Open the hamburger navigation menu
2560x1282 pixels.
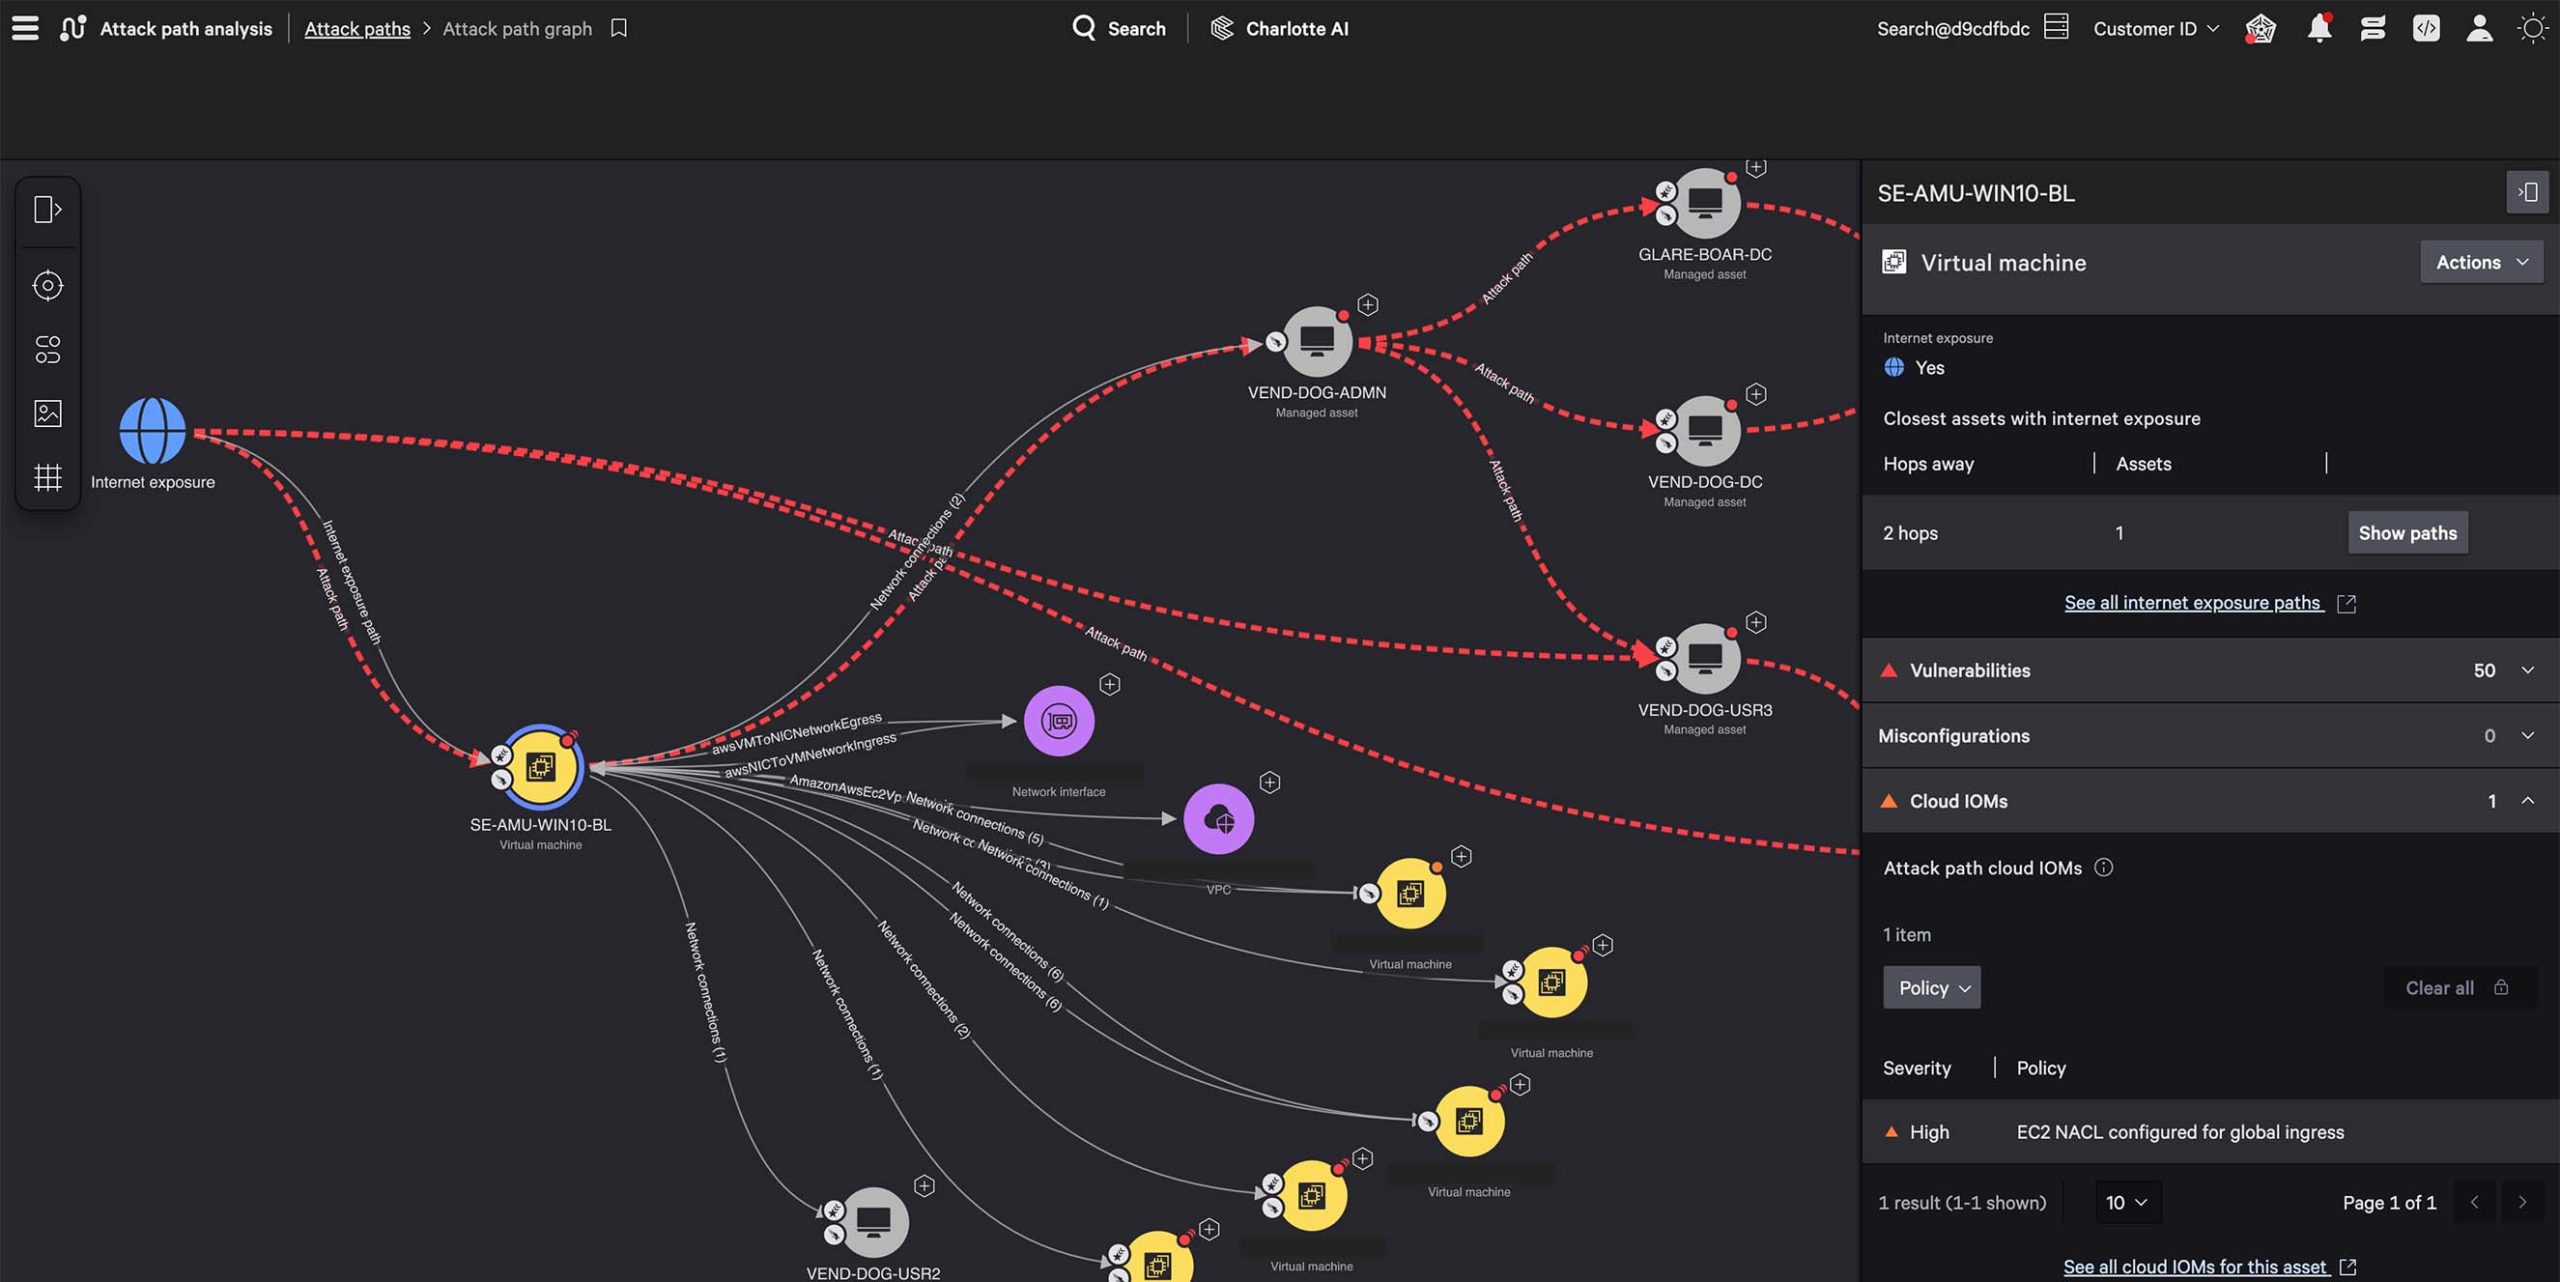click(x=25, y=28)
